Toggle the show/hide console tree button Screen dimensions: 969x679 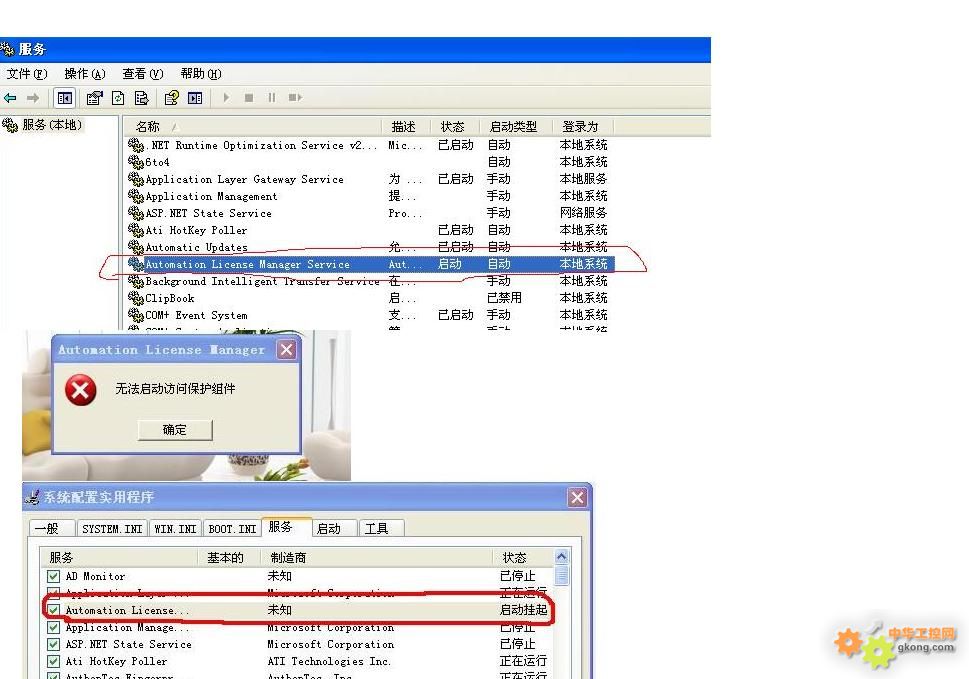(x=64, y=98)
